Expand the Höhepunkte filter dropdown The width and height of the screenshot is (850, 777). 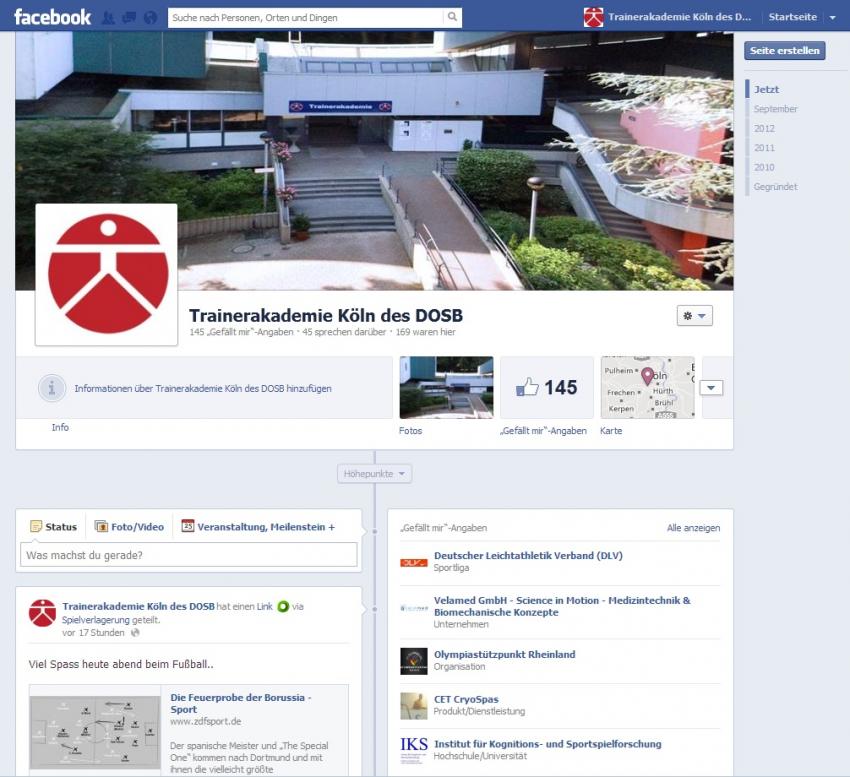375,474
